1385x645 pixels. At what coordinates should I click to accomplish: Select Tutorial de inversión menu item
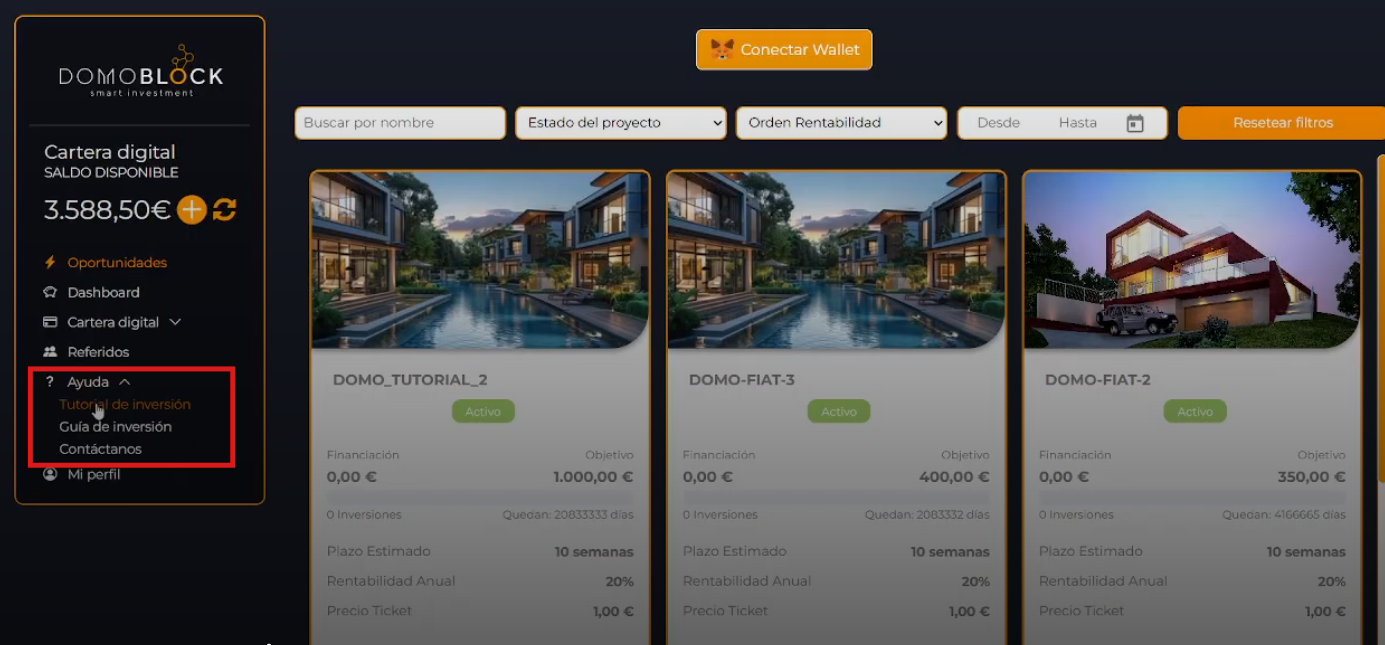125,405
